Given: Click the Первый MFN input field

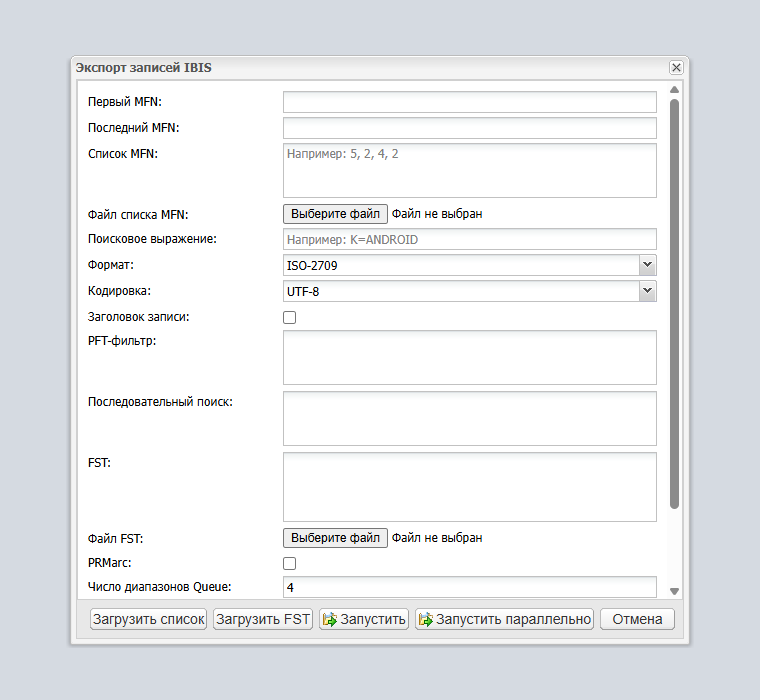Looking at the screenshot, I should (470, 102).
